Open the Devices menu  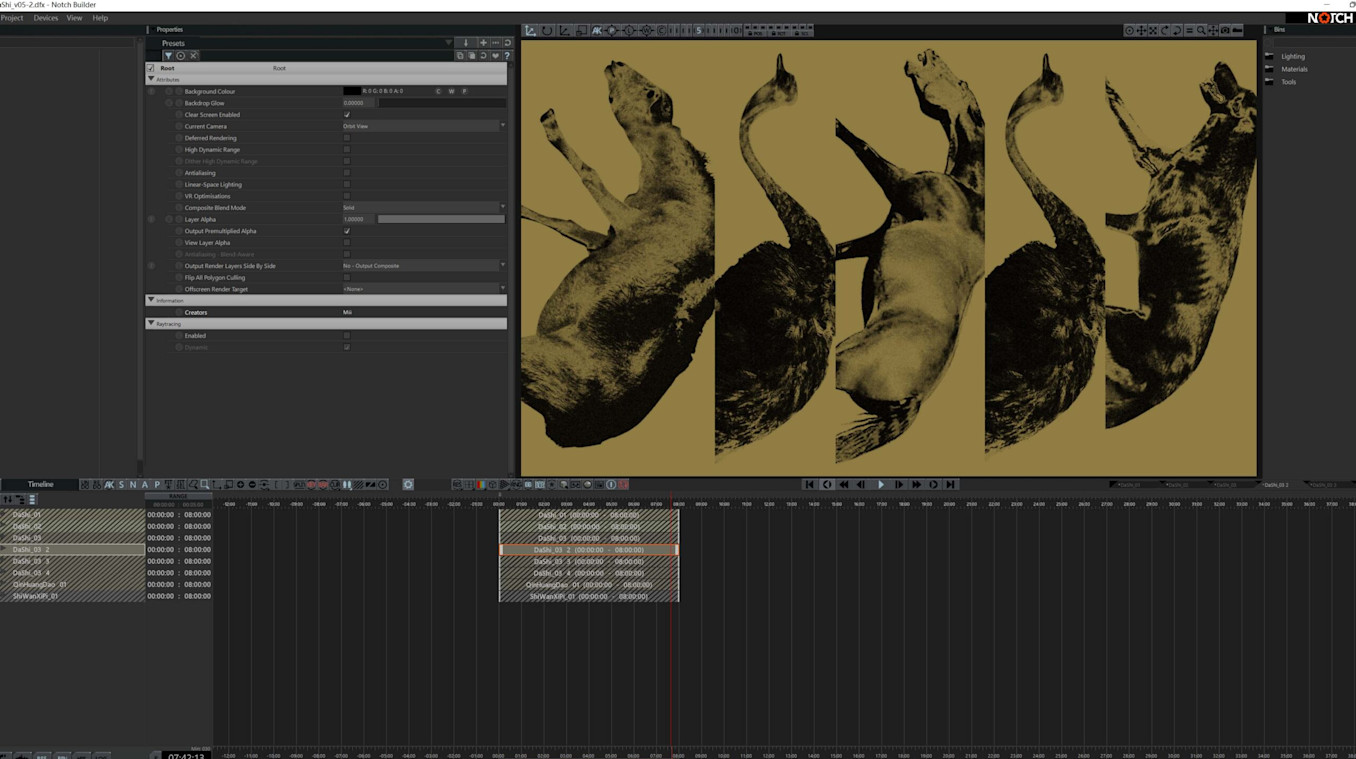[46, 18]
